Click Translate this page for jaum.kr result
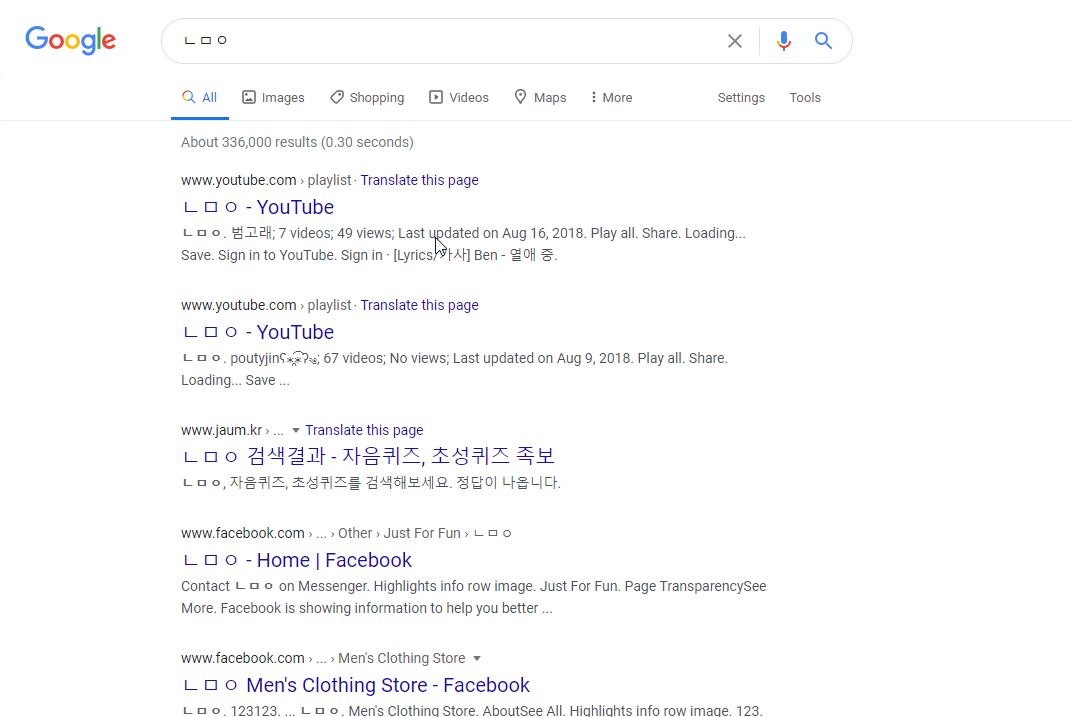This screenshot has width=1073, height=717. point(364,430)
